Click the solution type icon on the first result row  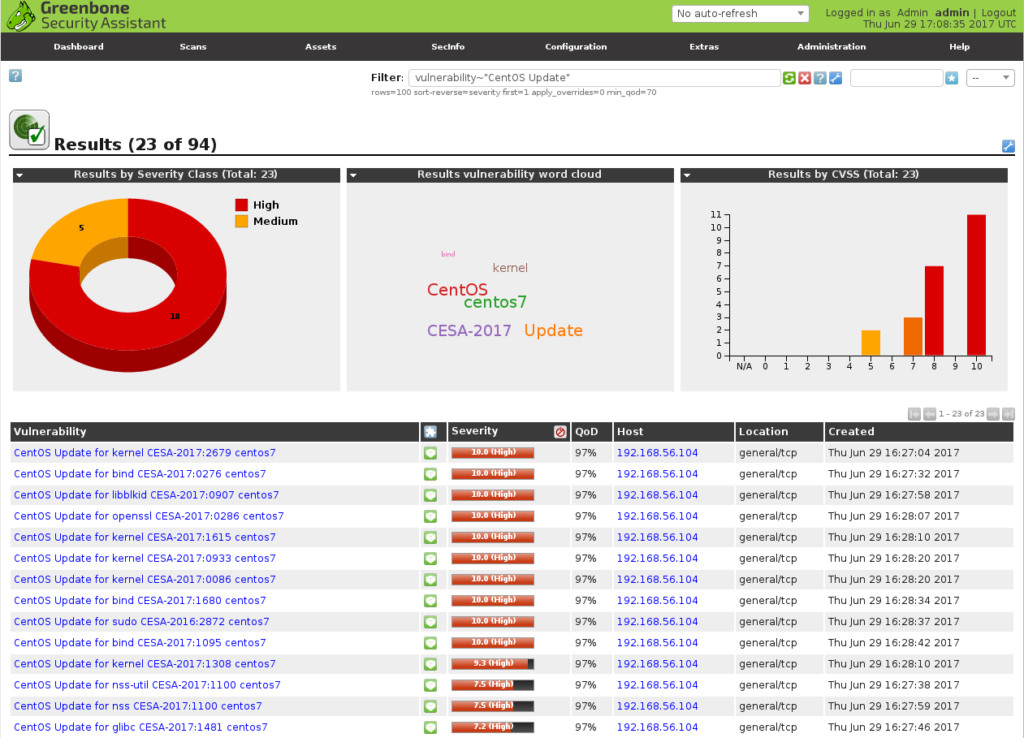pos(430,453)
